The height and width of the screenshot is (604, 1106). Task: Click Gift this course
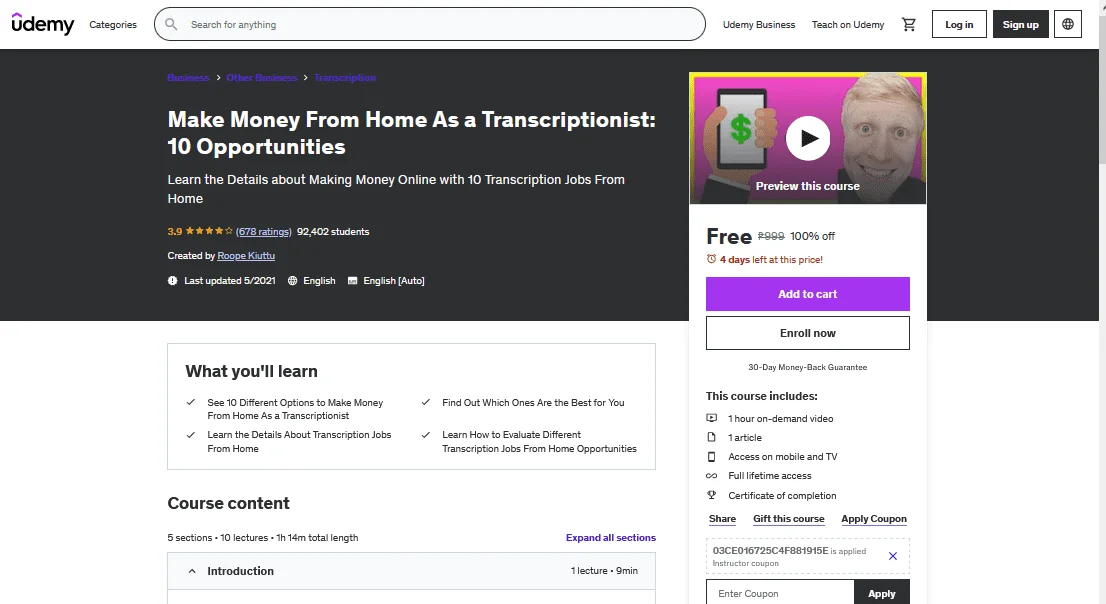[789, 519]
